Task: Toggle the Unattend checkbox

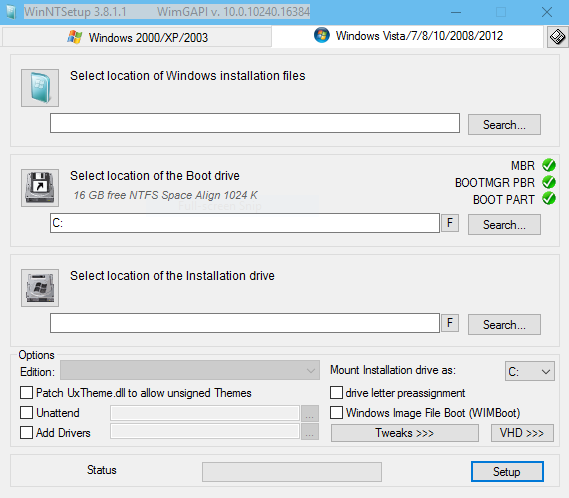Action: 26,413
